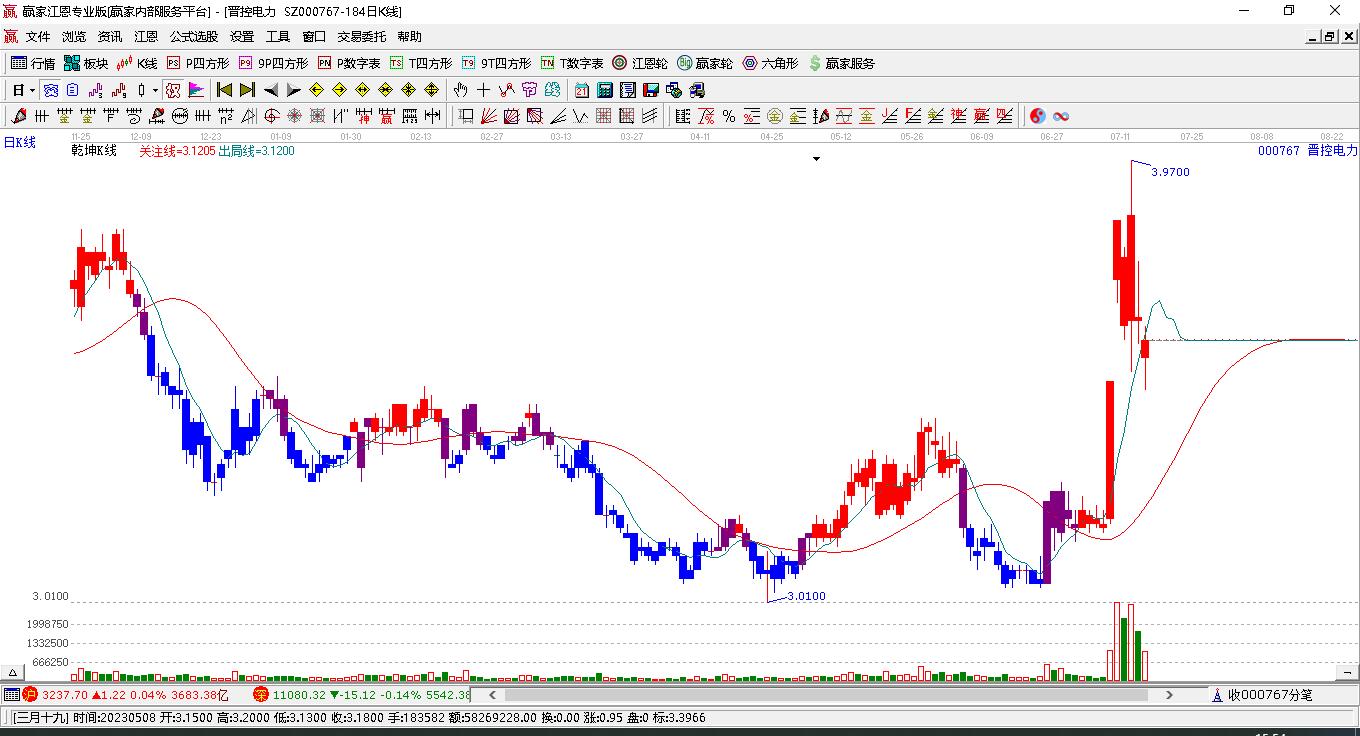Click the circular target Gann icon
1360x736 pixels.
click(271, 116)
